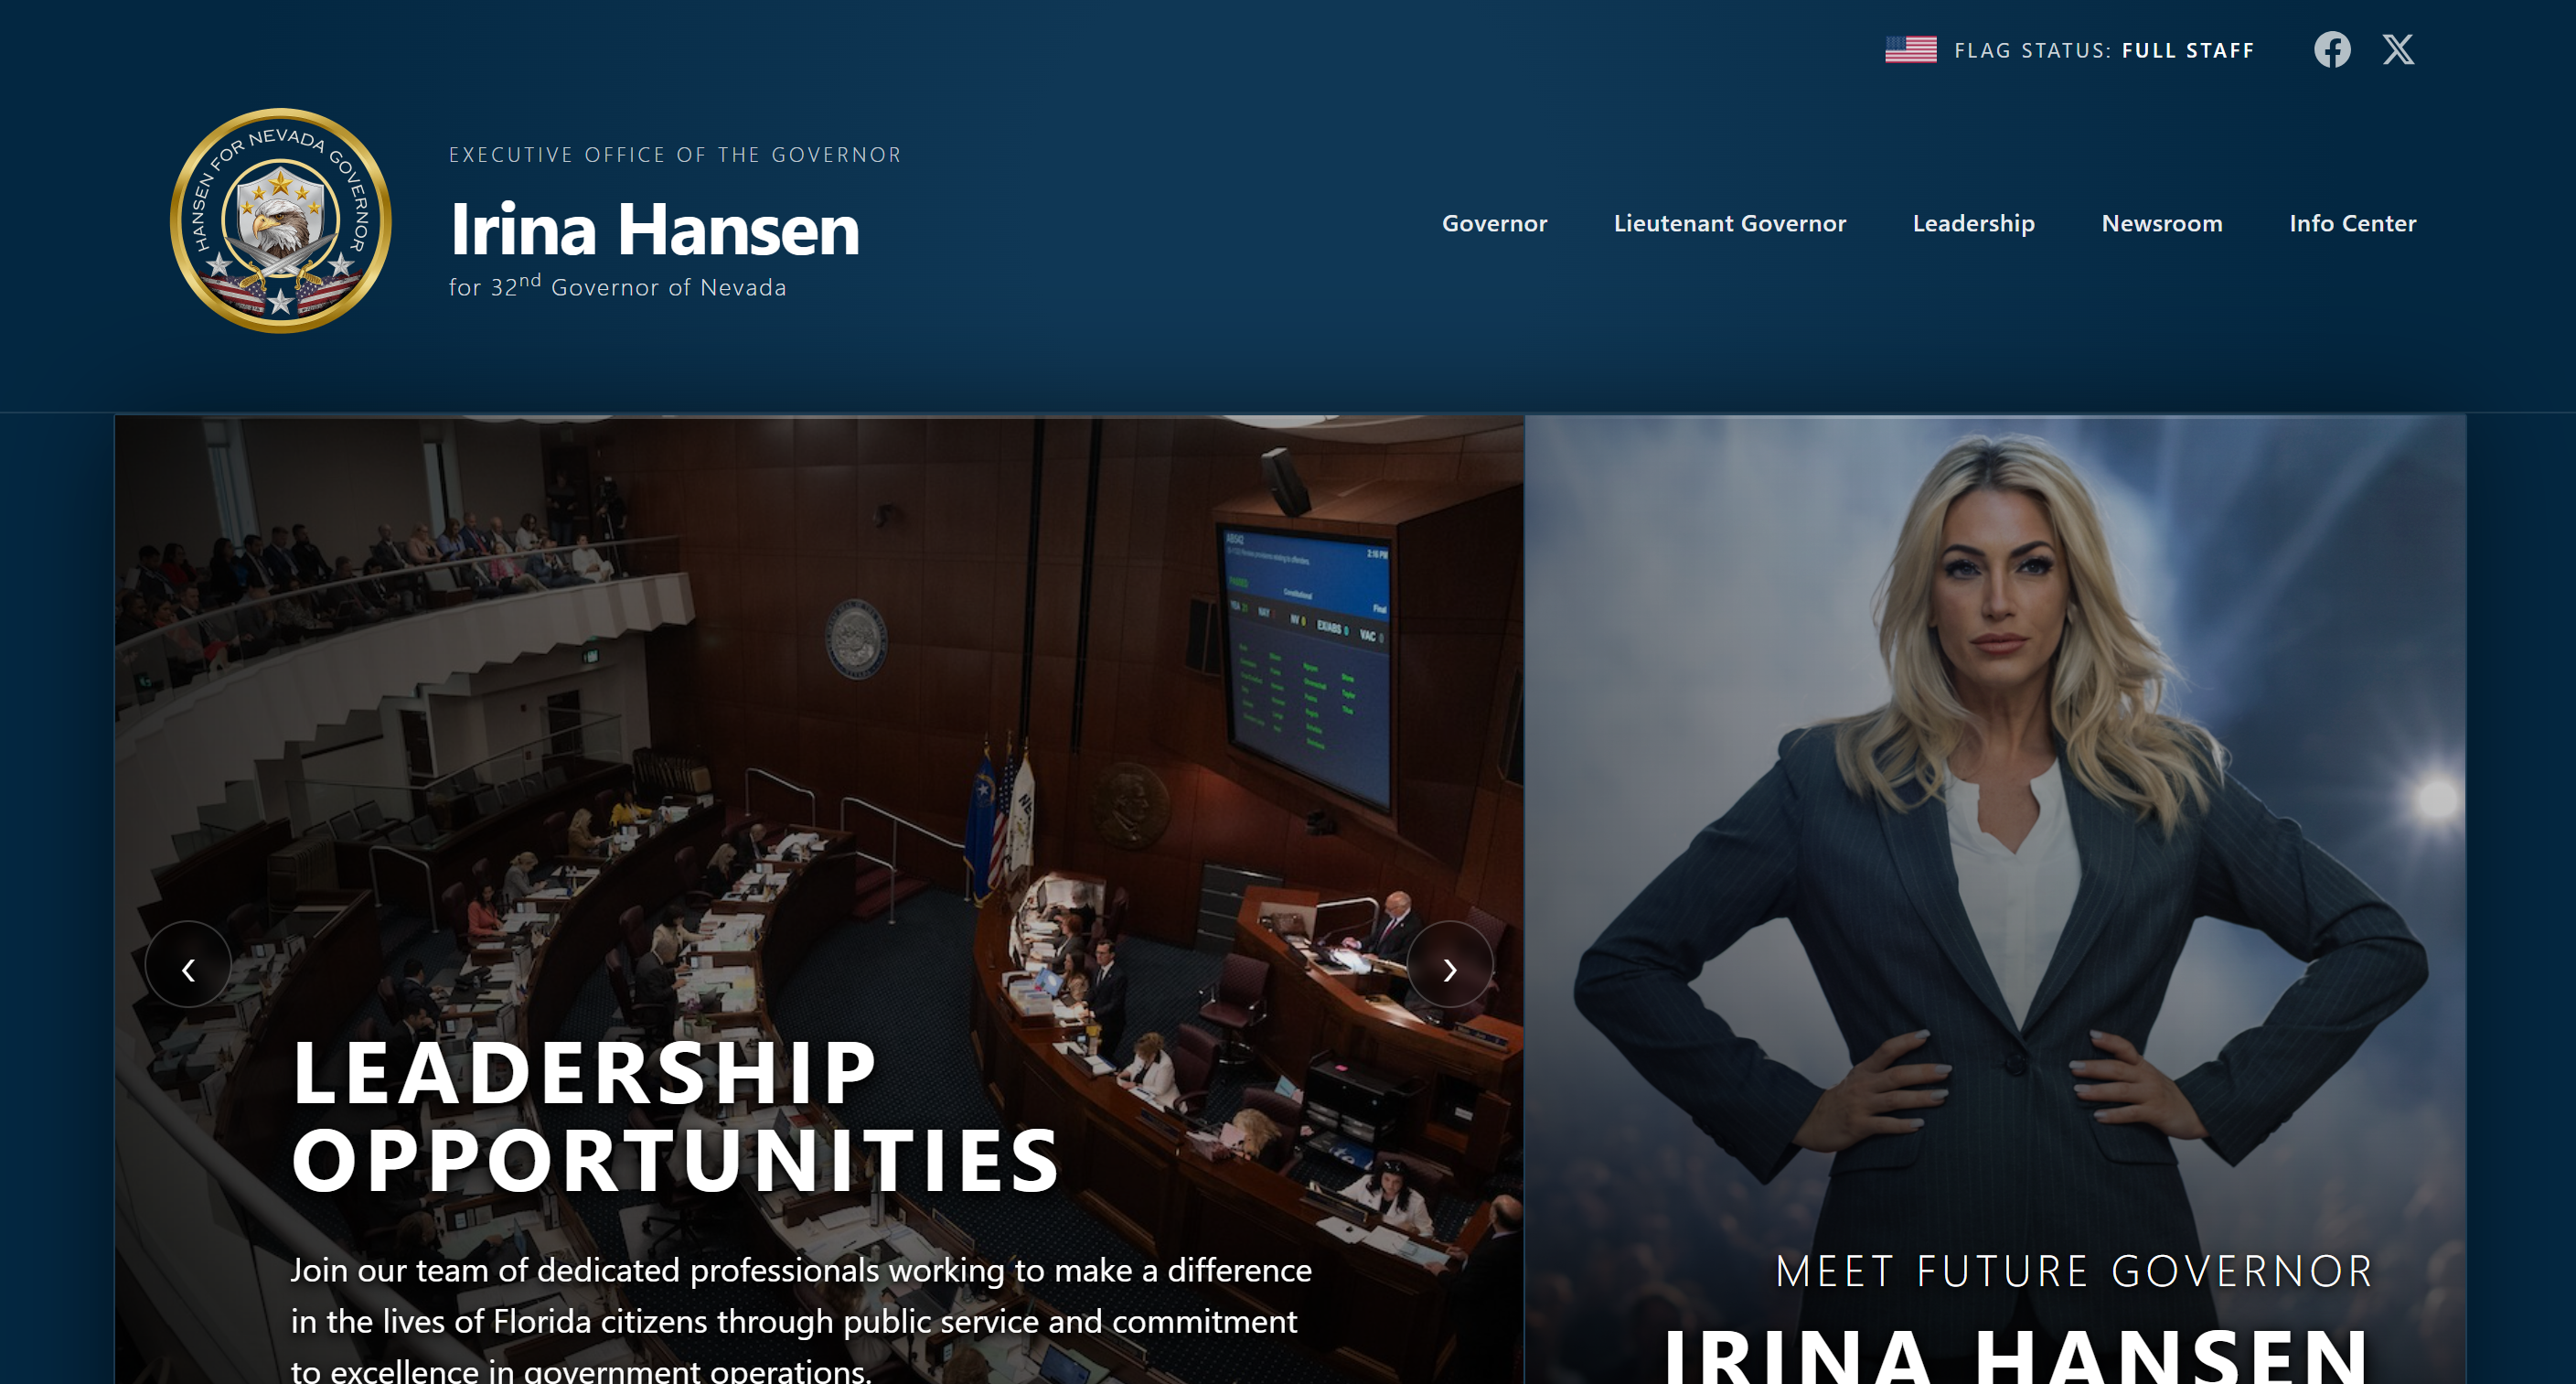The width and height of the screenshot is (2576, 1384).
Task: Click the Hansen for Nevada Governor seal
Action: click(281, 221)
